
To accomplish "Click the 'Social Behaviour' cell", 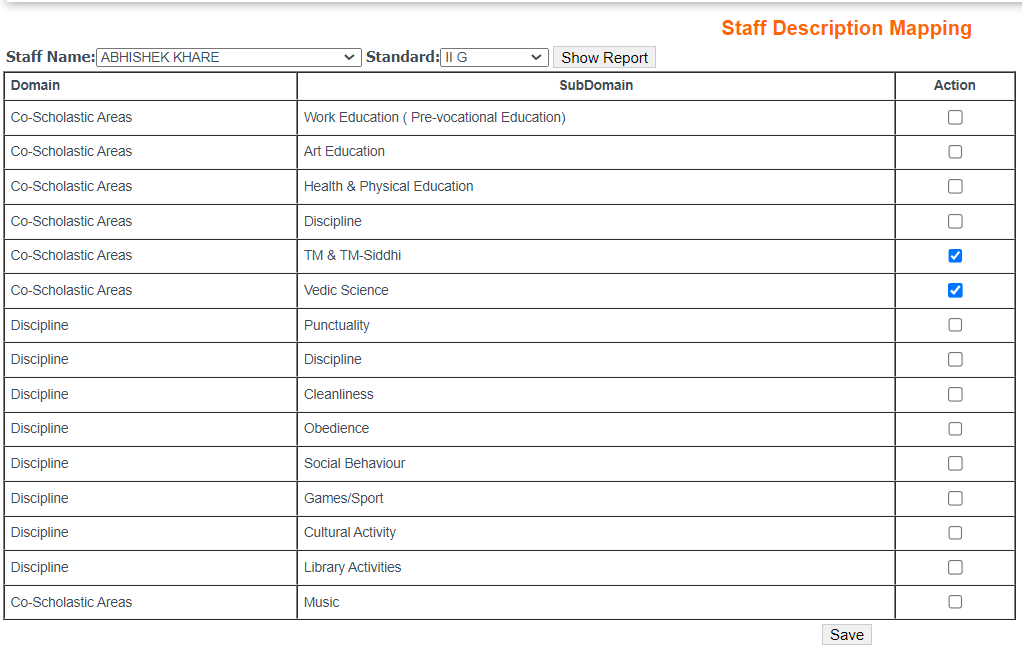I will (596, 463).
